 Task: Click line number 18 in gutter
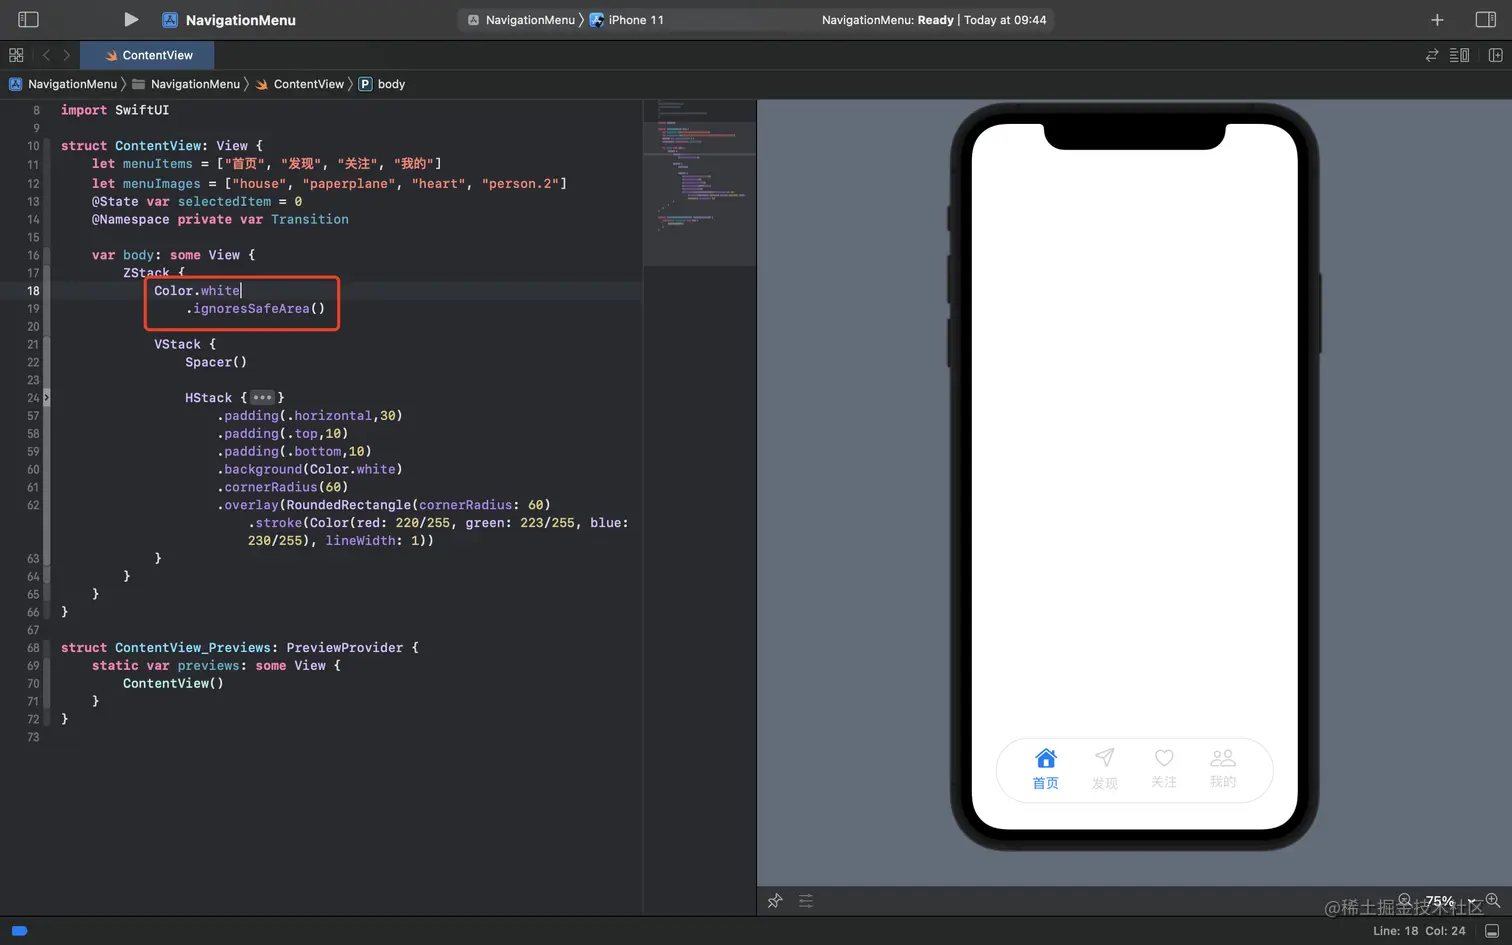coord(33,291)
